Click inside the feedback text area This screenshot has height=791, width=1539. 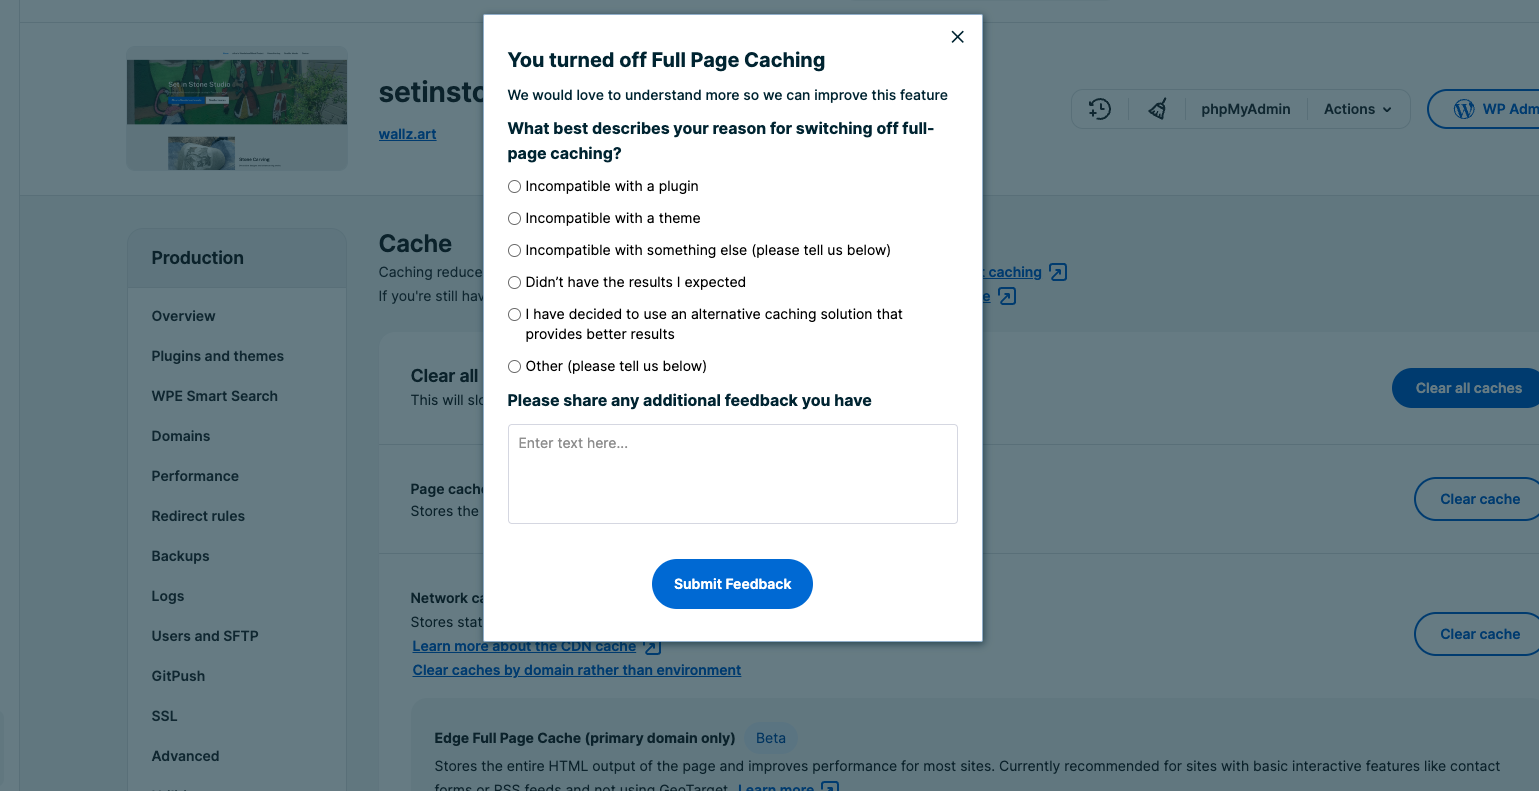(732, 473)
